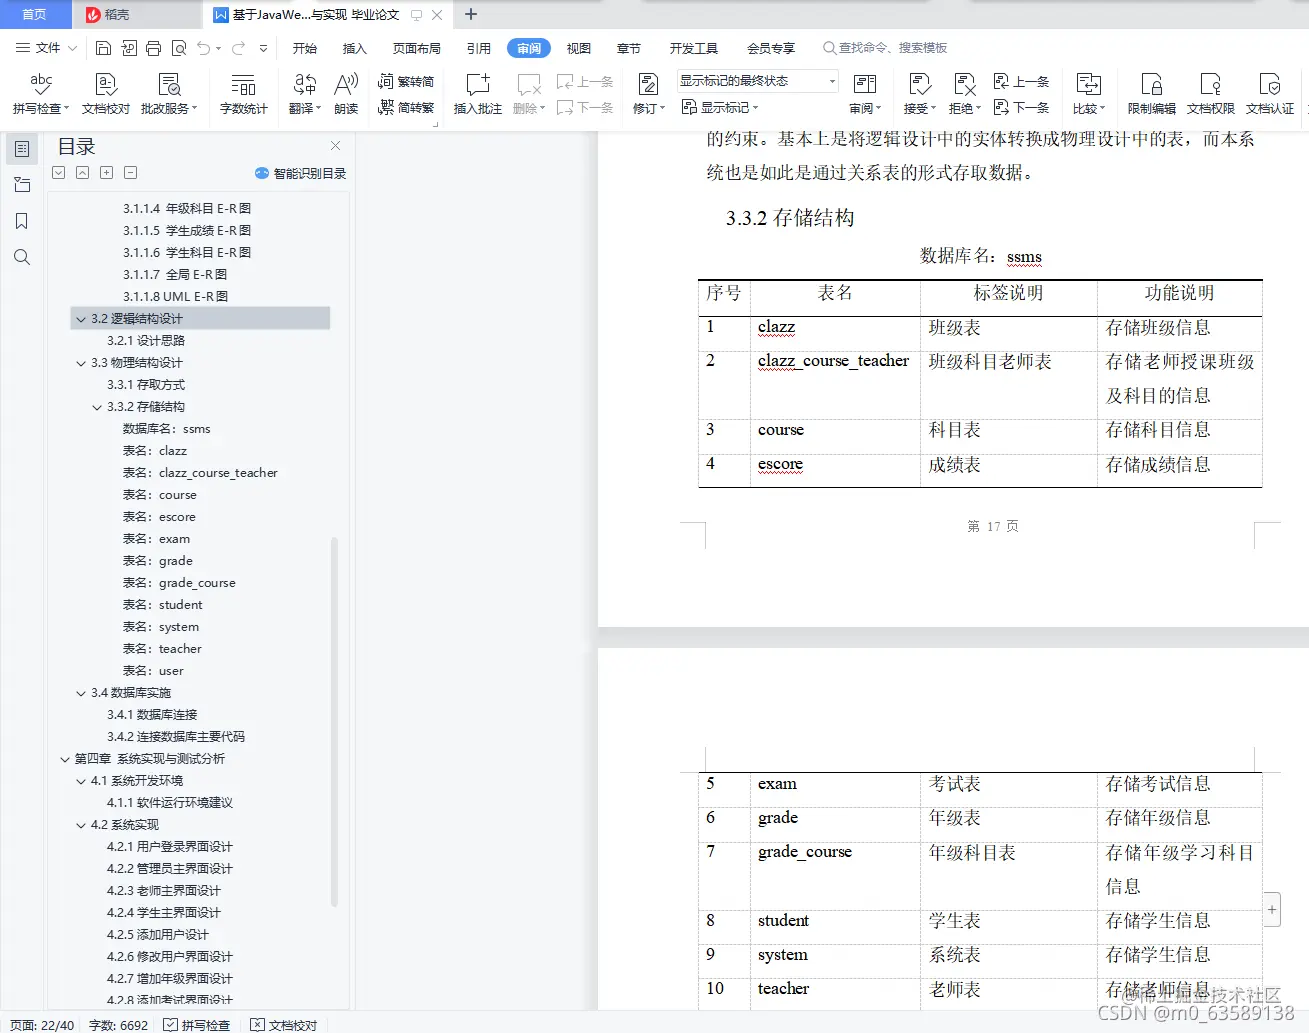This screenshot has height=1033, width=1309.
Task: Open the 文件 menu dropdown arrow
Action: (72, 48)
